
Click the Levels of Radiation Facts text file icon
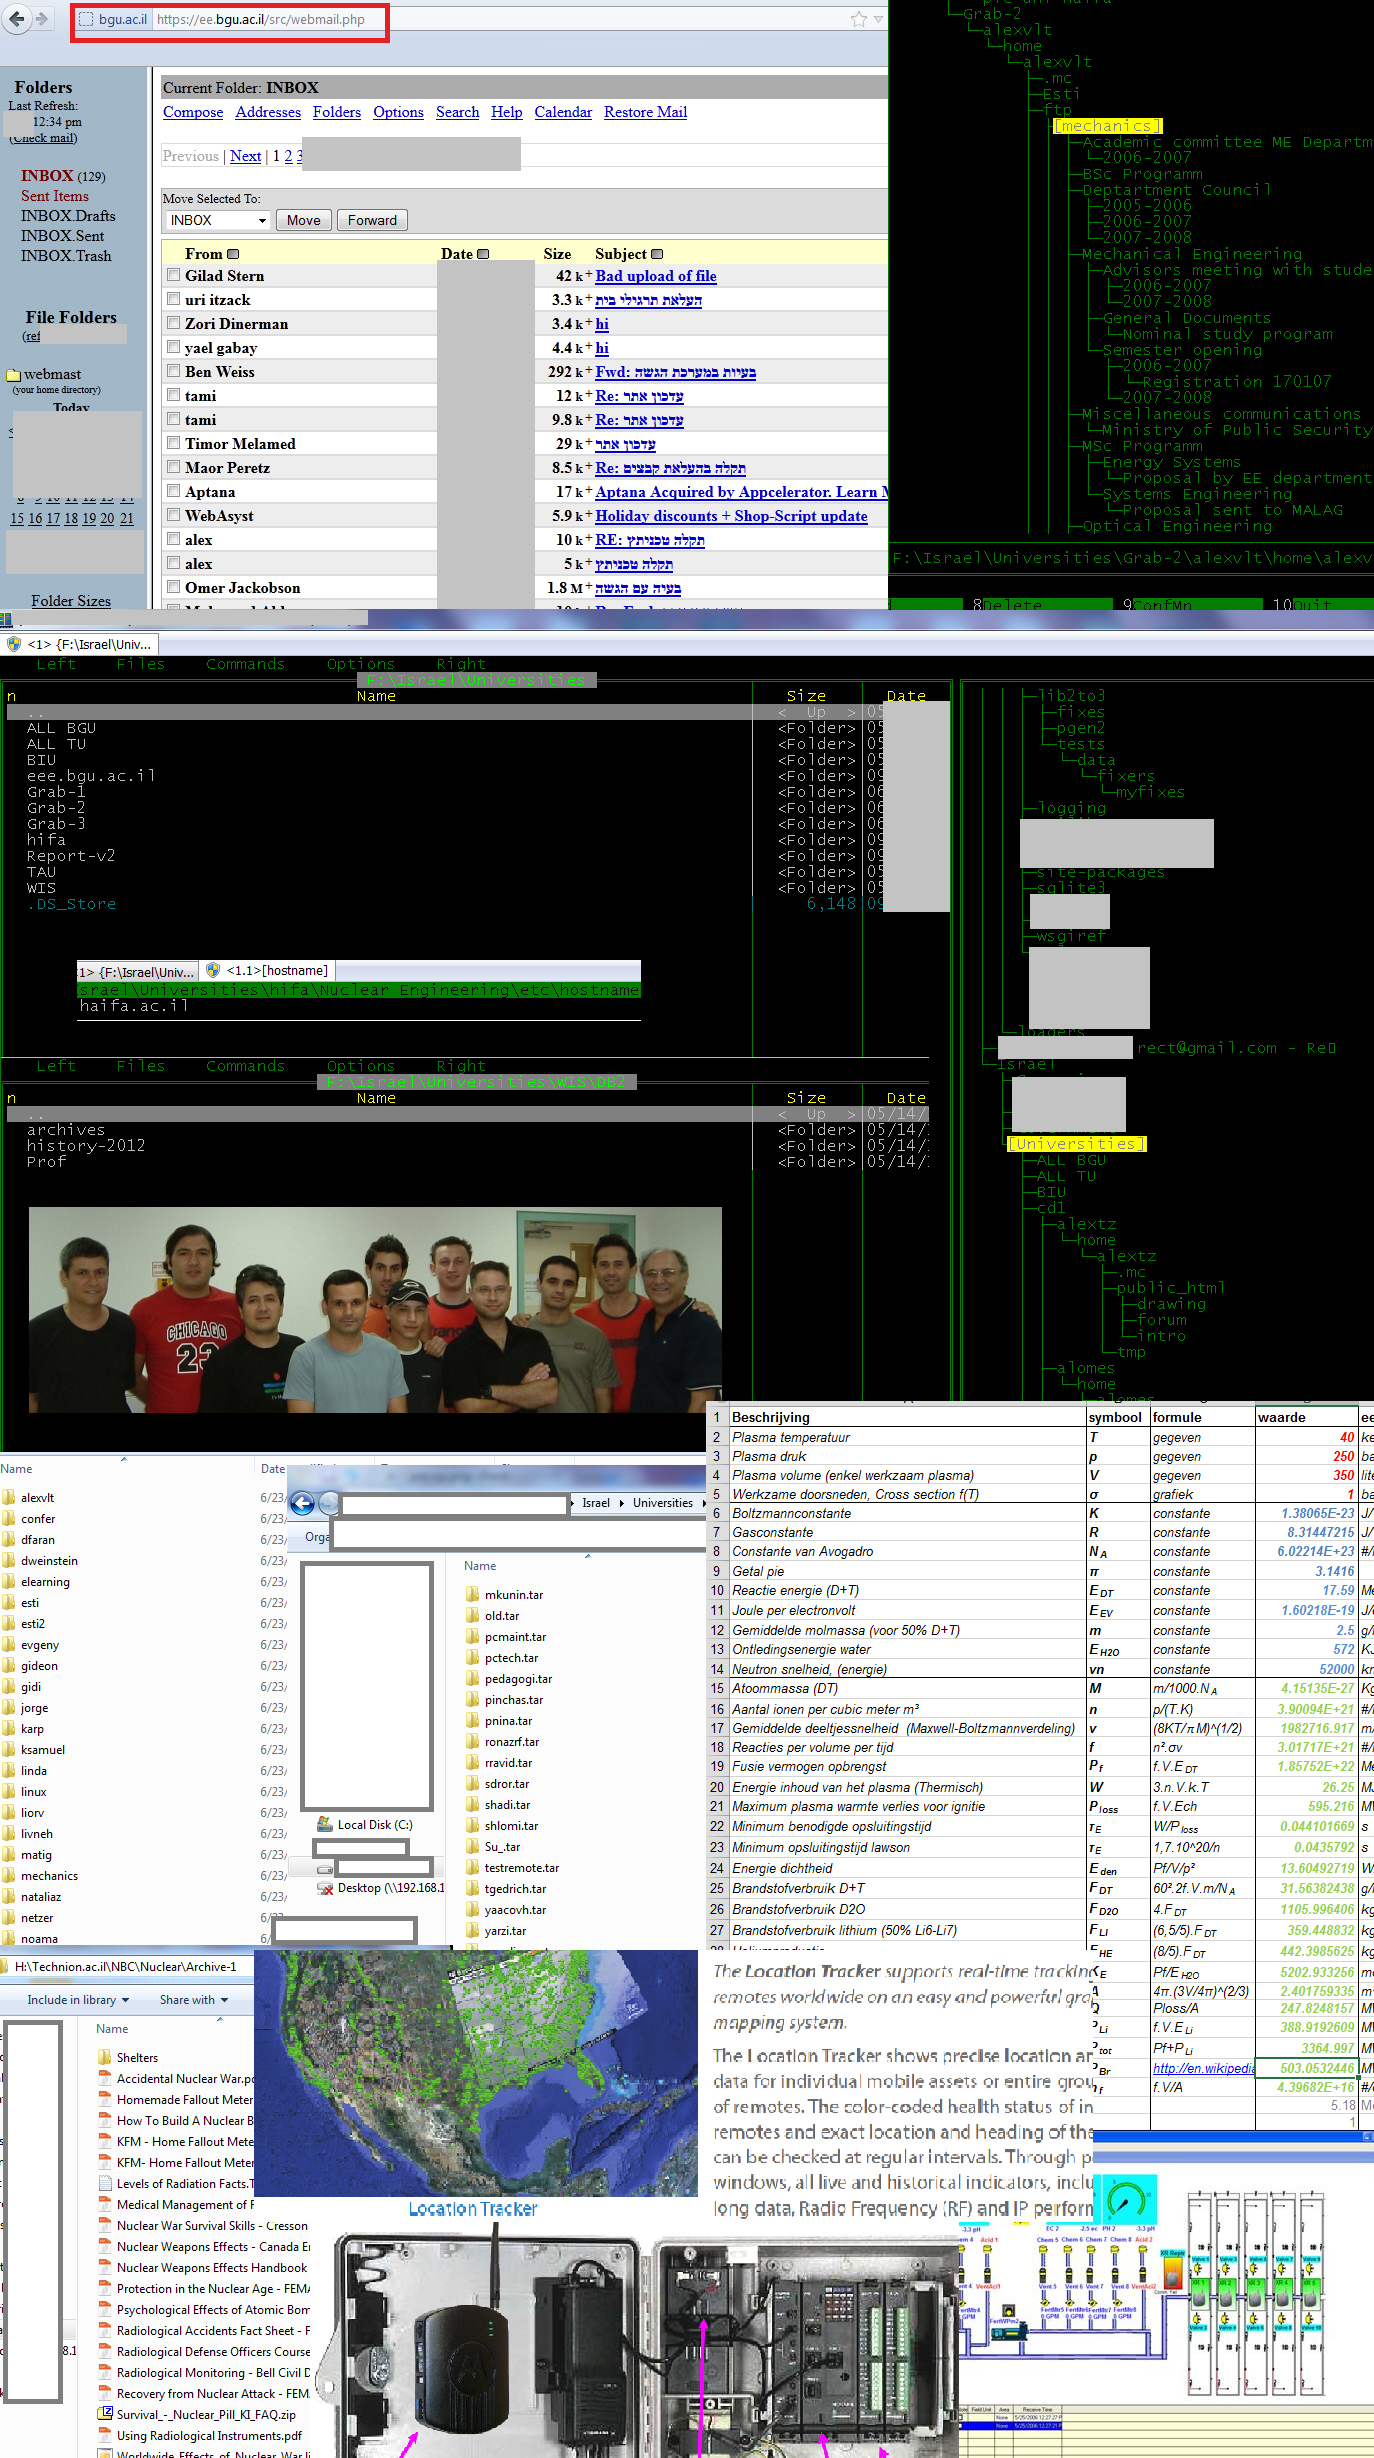[105, 2183]
